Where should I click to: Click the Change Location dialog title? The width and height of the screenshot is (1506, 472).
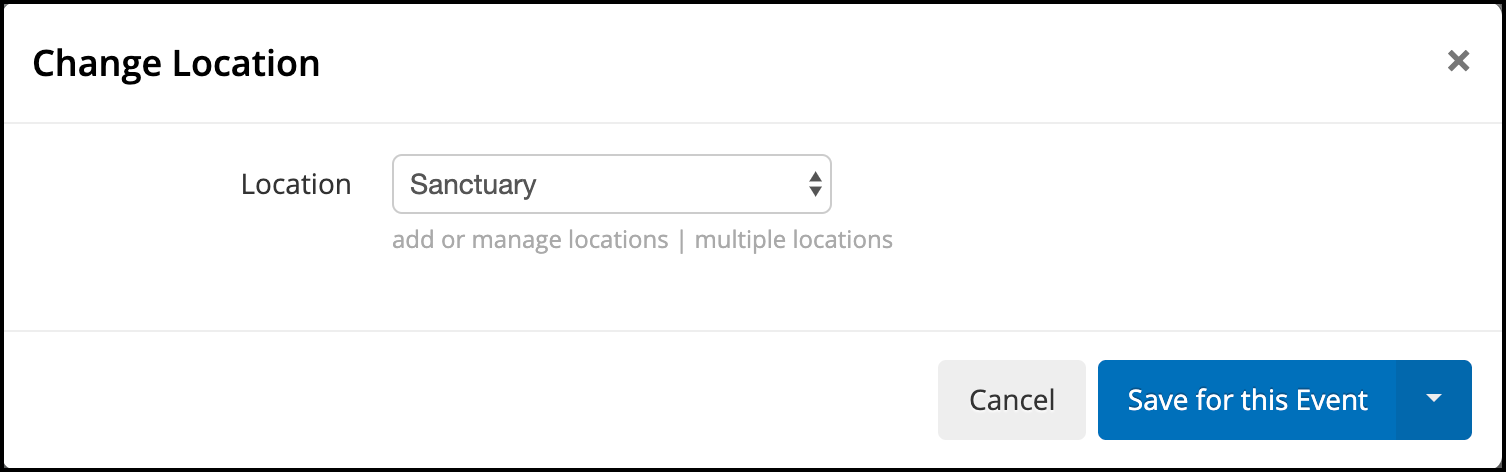(x=176, y=63)
